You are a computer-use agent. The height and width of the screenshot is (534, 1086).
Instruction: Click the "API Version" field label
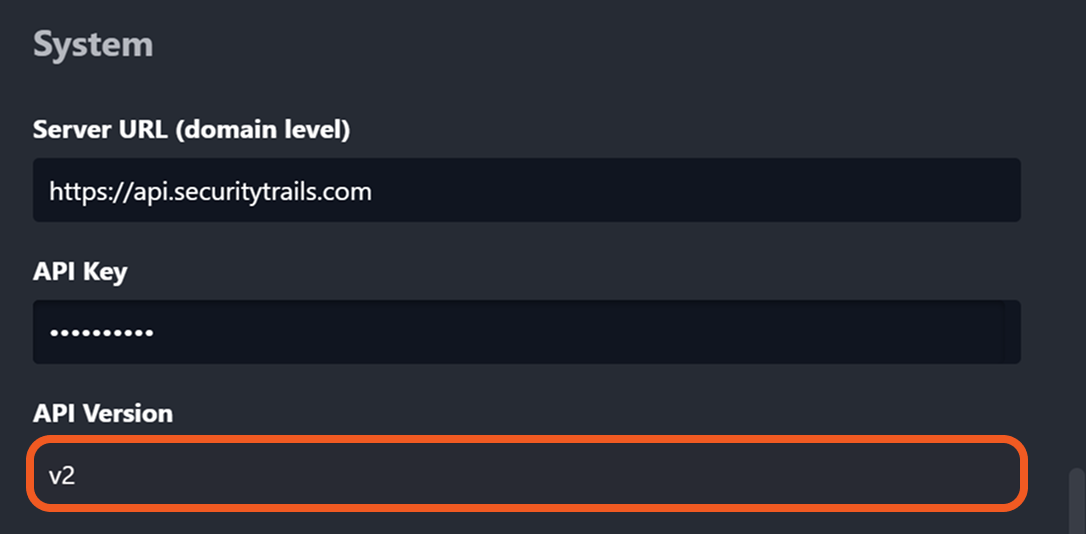[102, 413]
